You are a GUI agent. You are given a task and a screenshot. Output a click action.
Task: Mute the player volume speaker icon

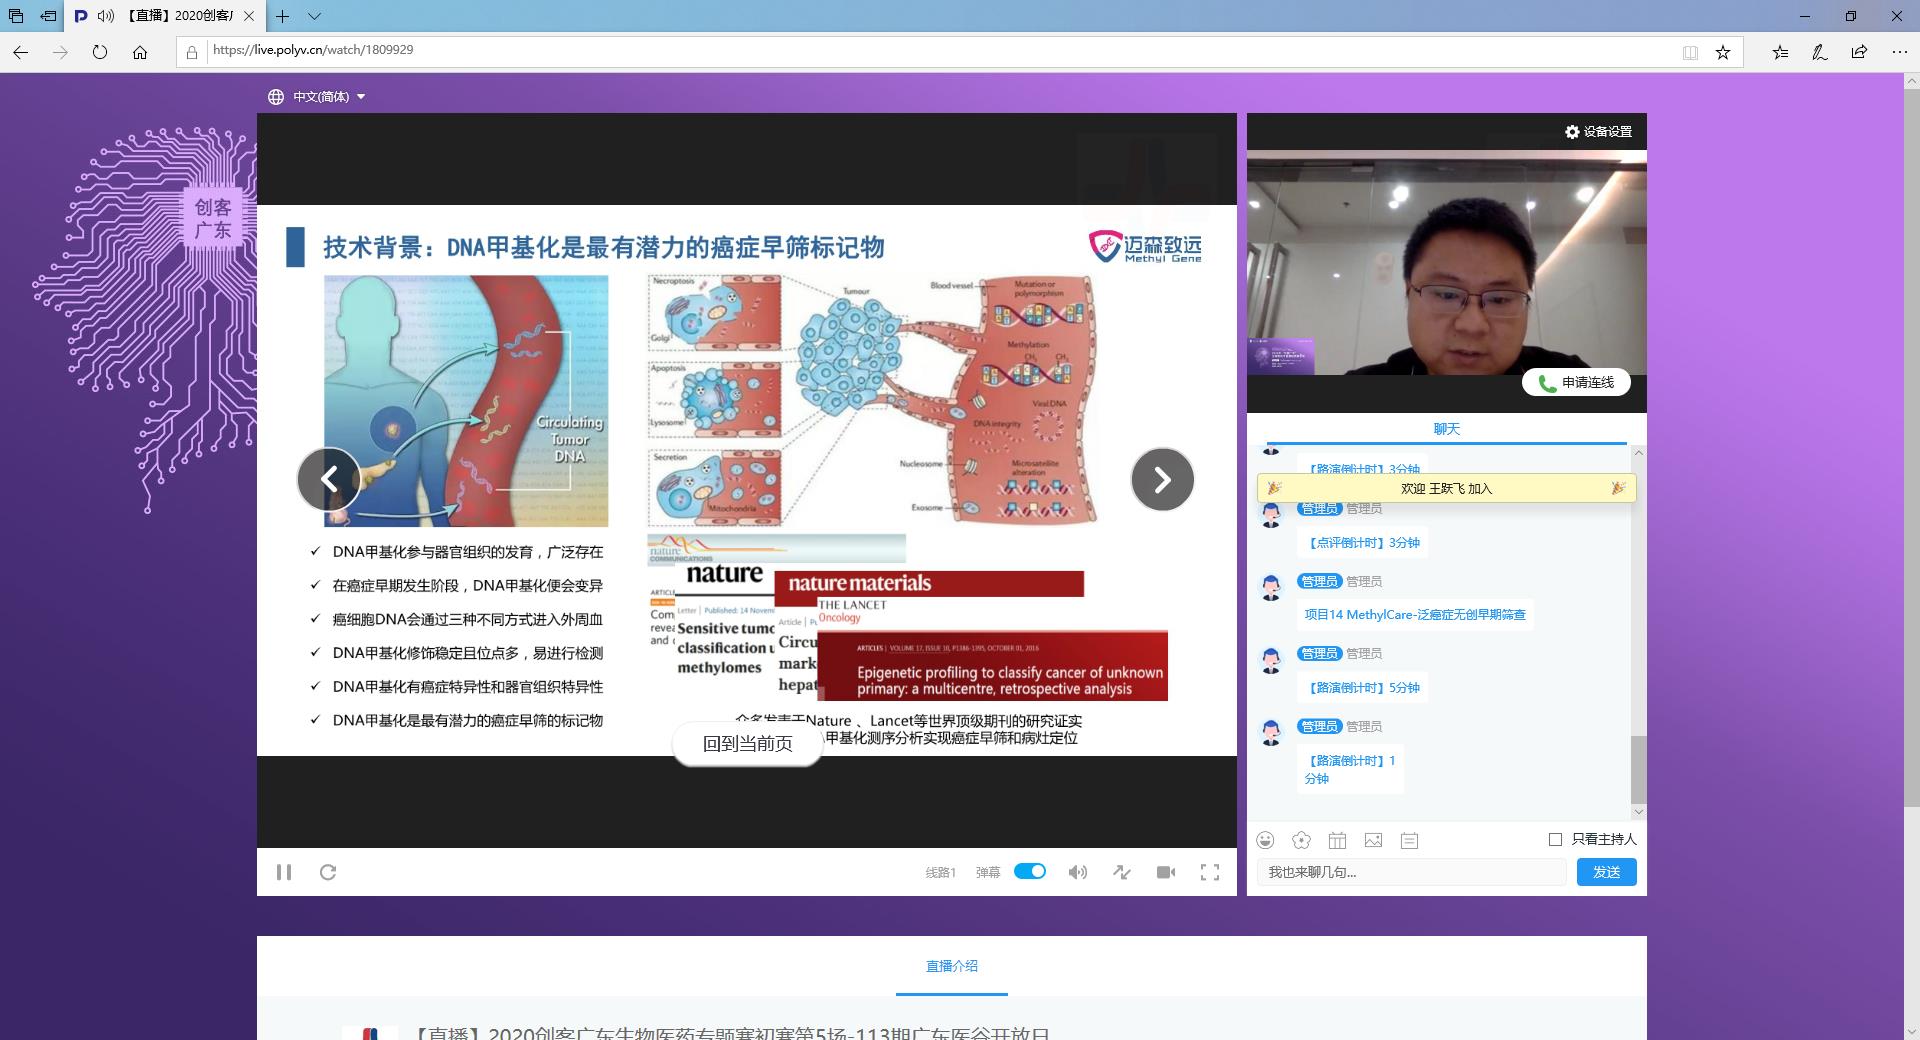click(x=1077, y=872)
